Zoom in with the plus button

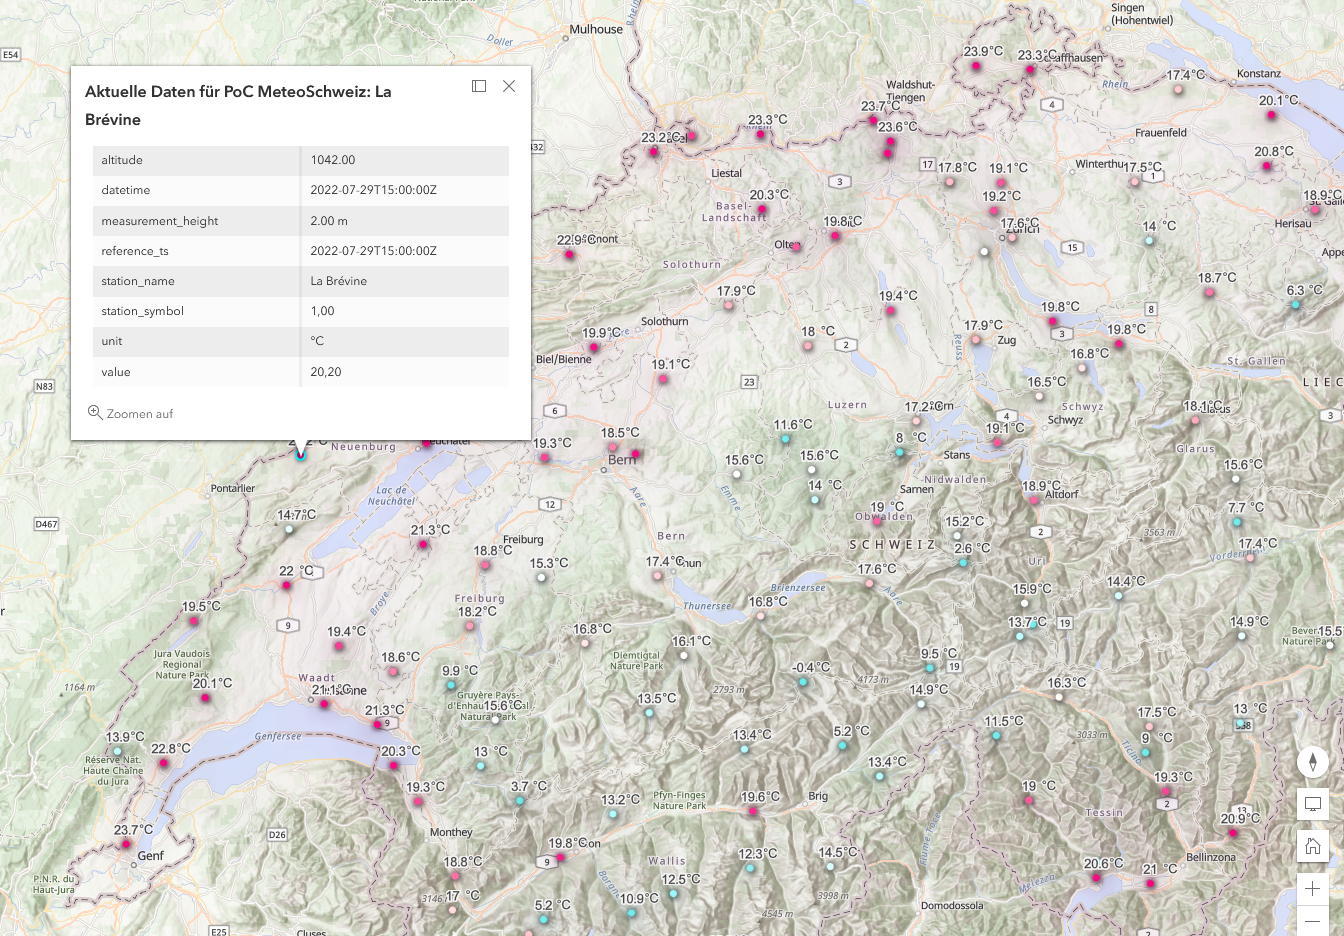(x=1313, y=889)
